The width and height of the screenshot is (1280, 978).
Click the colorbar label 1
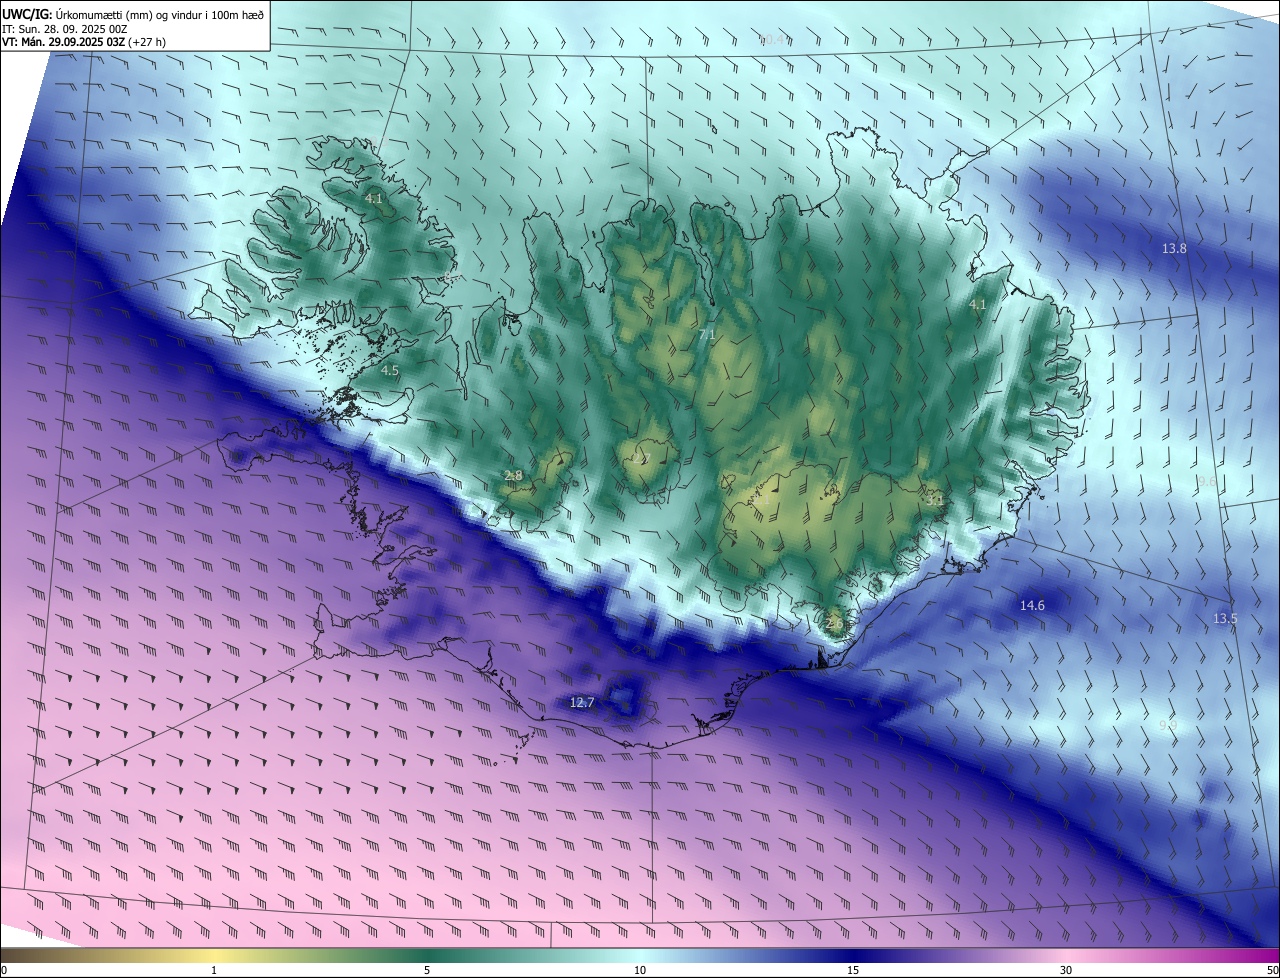(x=214, y=971)
